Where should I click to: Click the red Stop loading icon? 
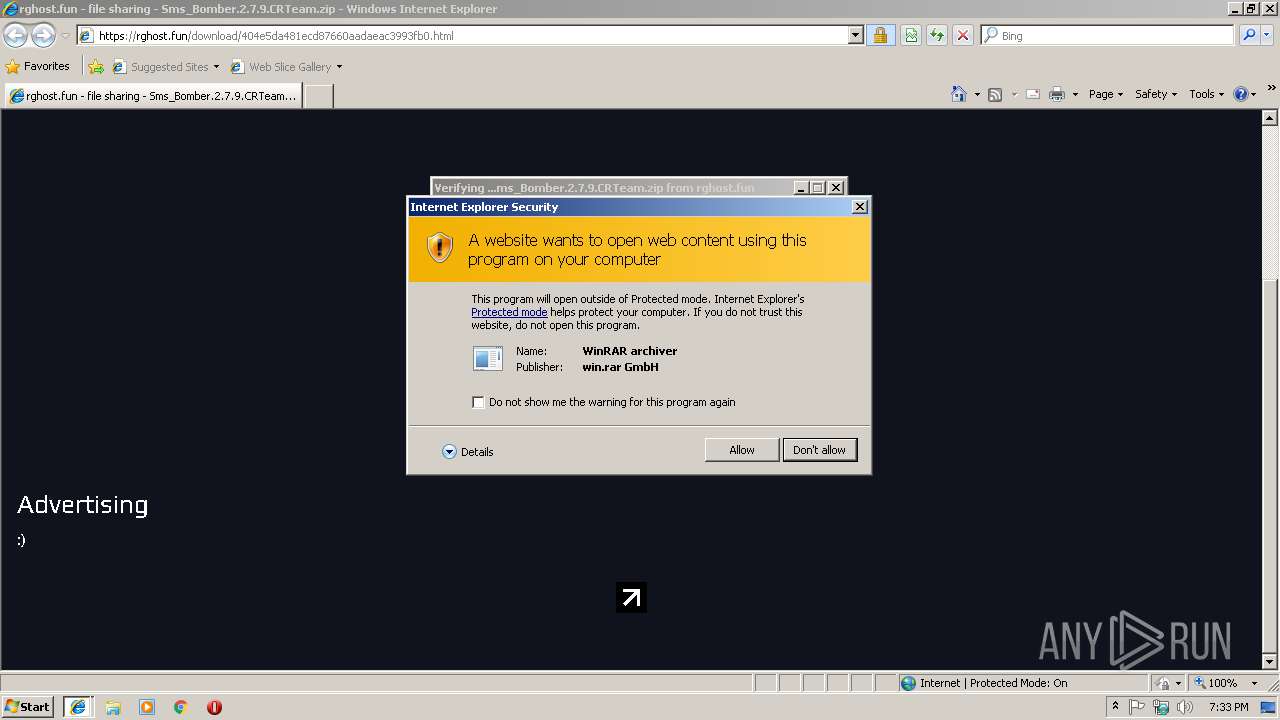963,35
